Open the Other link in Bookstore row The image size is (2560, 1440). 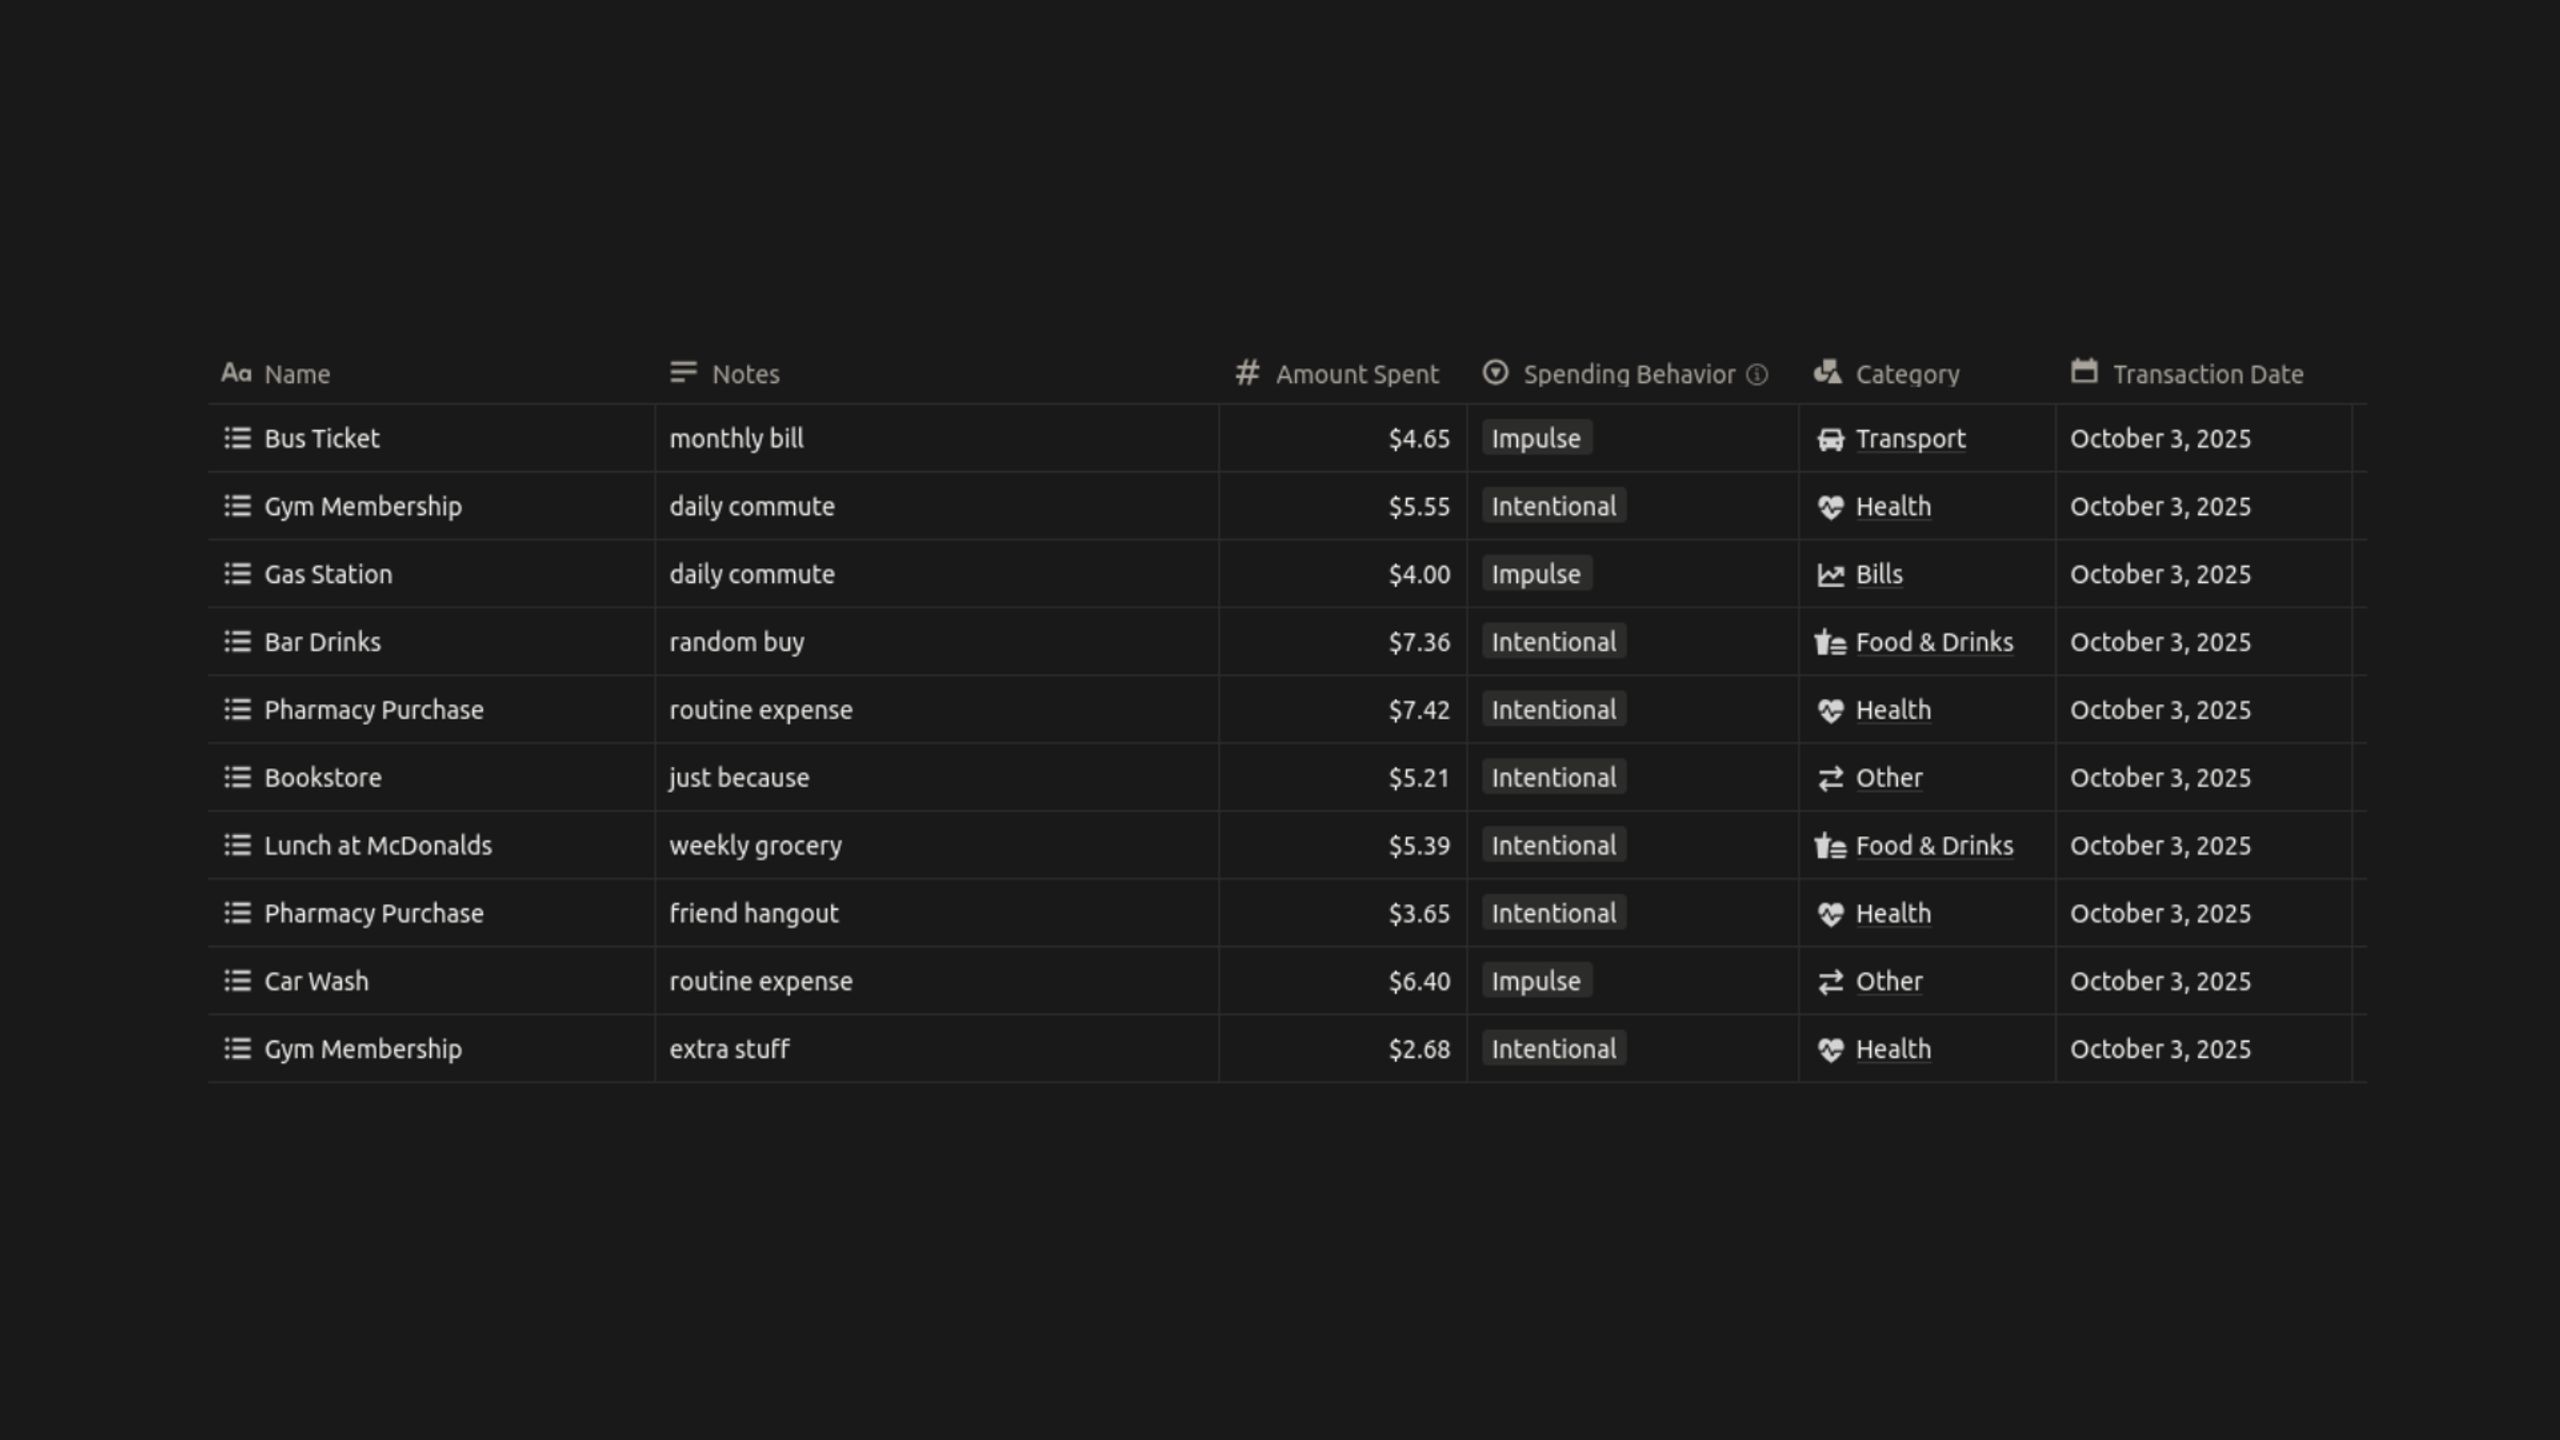tap(1889, 778)
